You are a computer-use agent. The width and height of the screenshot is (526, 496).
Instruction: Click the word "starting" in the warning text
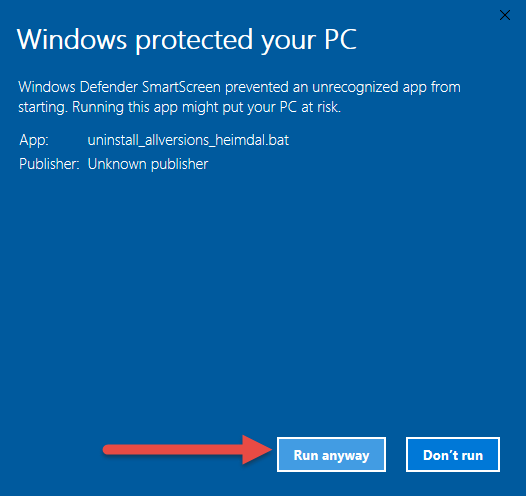tap(42, 108)
